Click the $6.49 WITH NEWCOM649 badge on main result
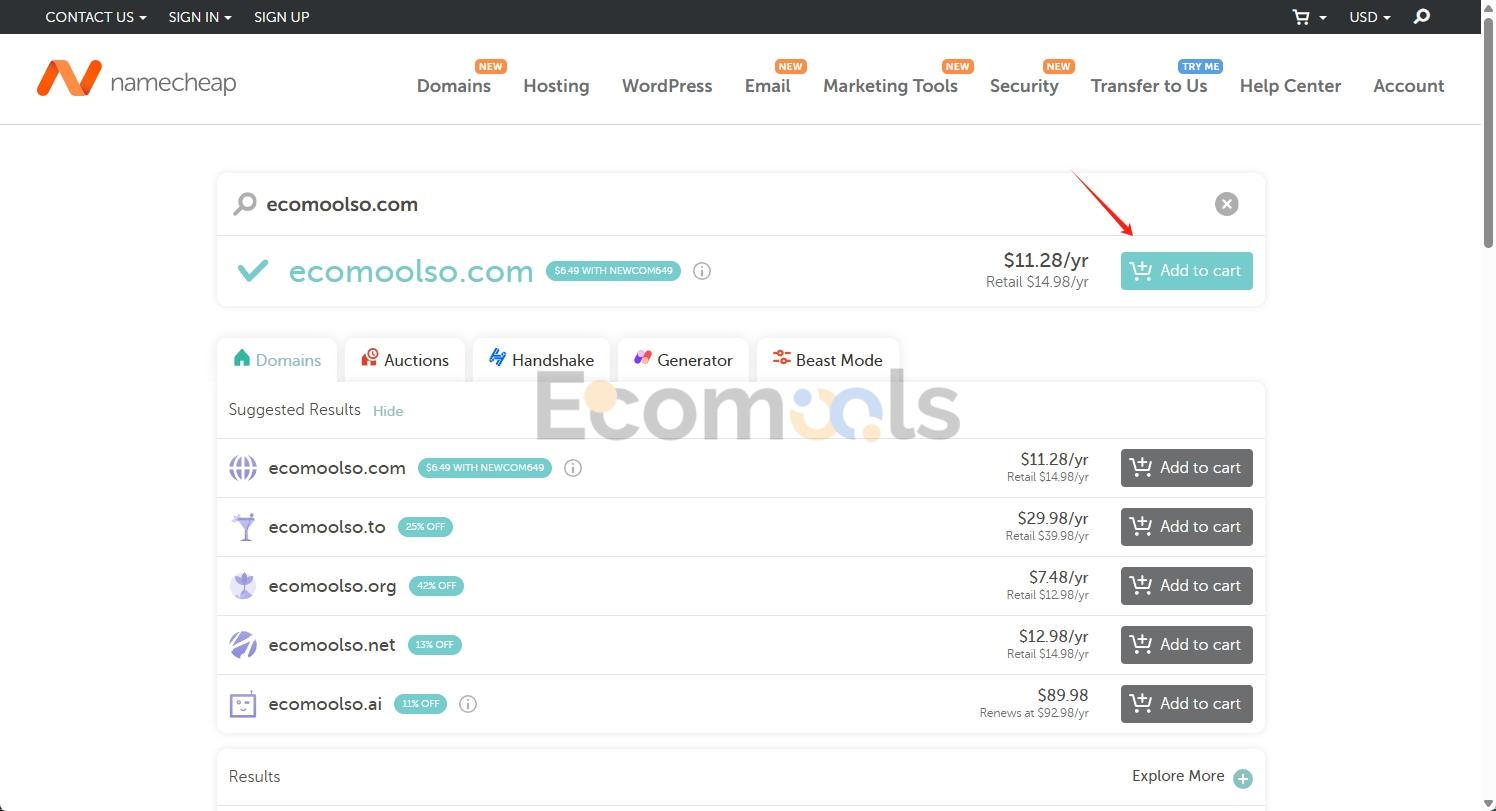The height and width of the screenshot is (811, 1496). coord(613,271)
